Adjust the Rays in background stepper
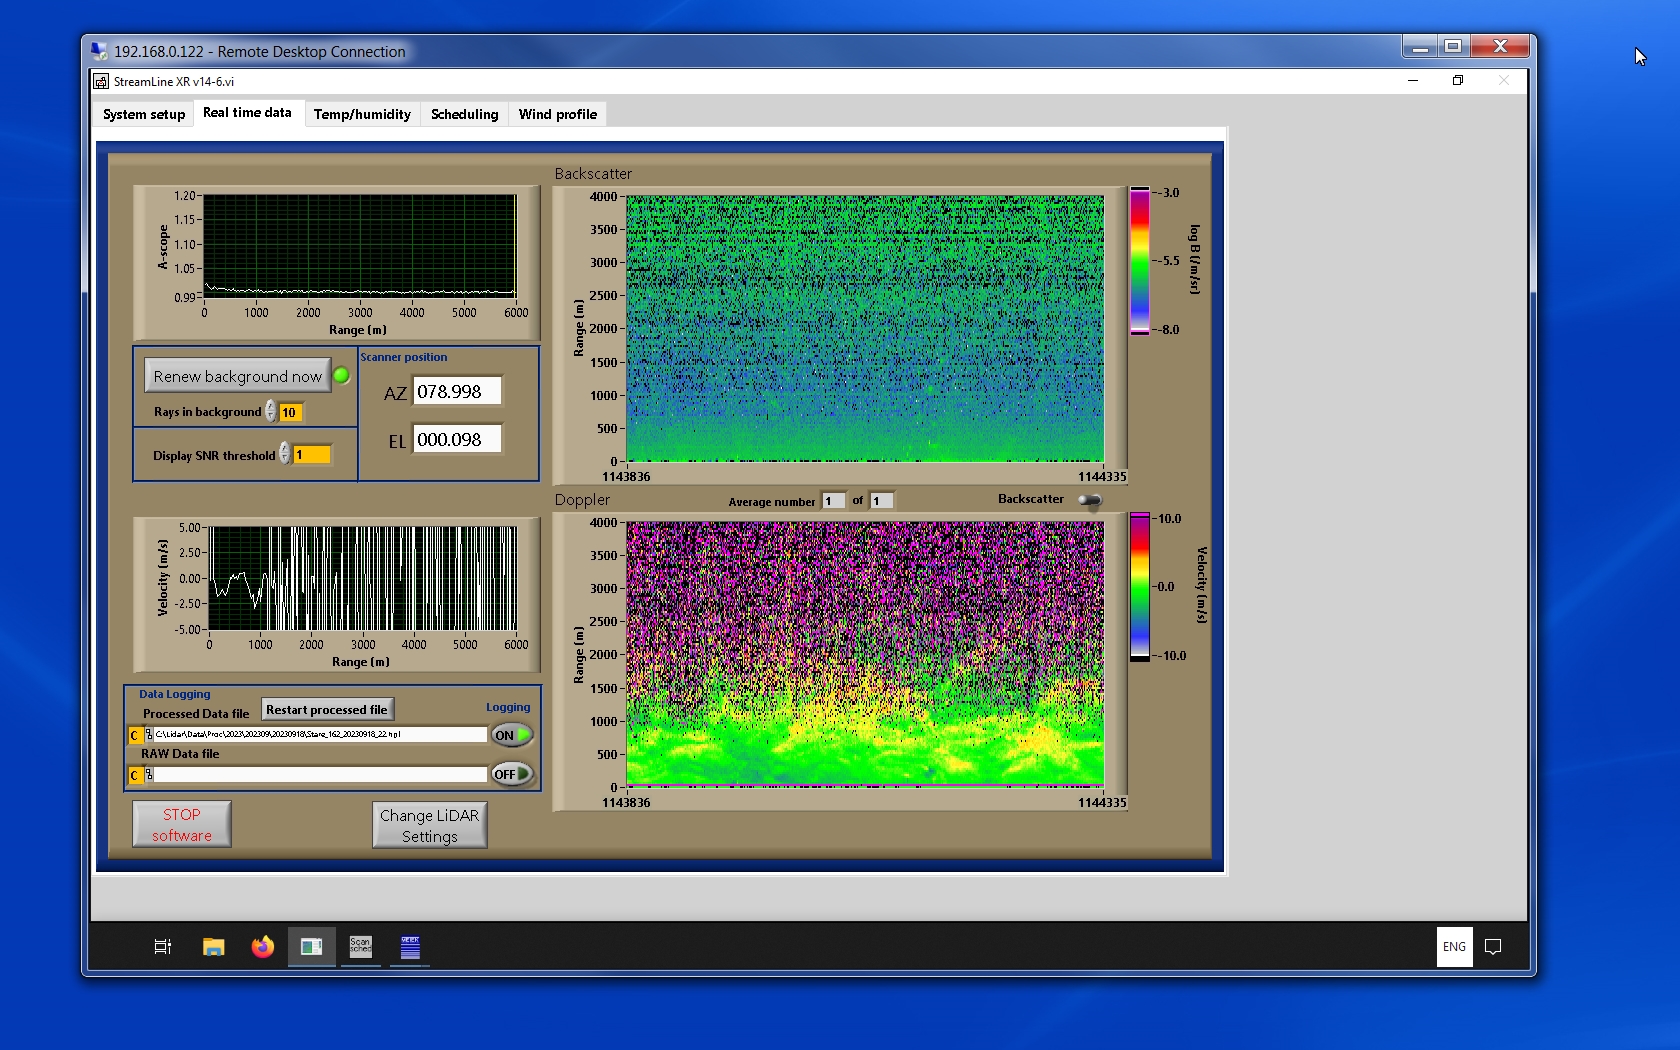The width and height of the screenshot is (1680, 1050). pos(271,412)
